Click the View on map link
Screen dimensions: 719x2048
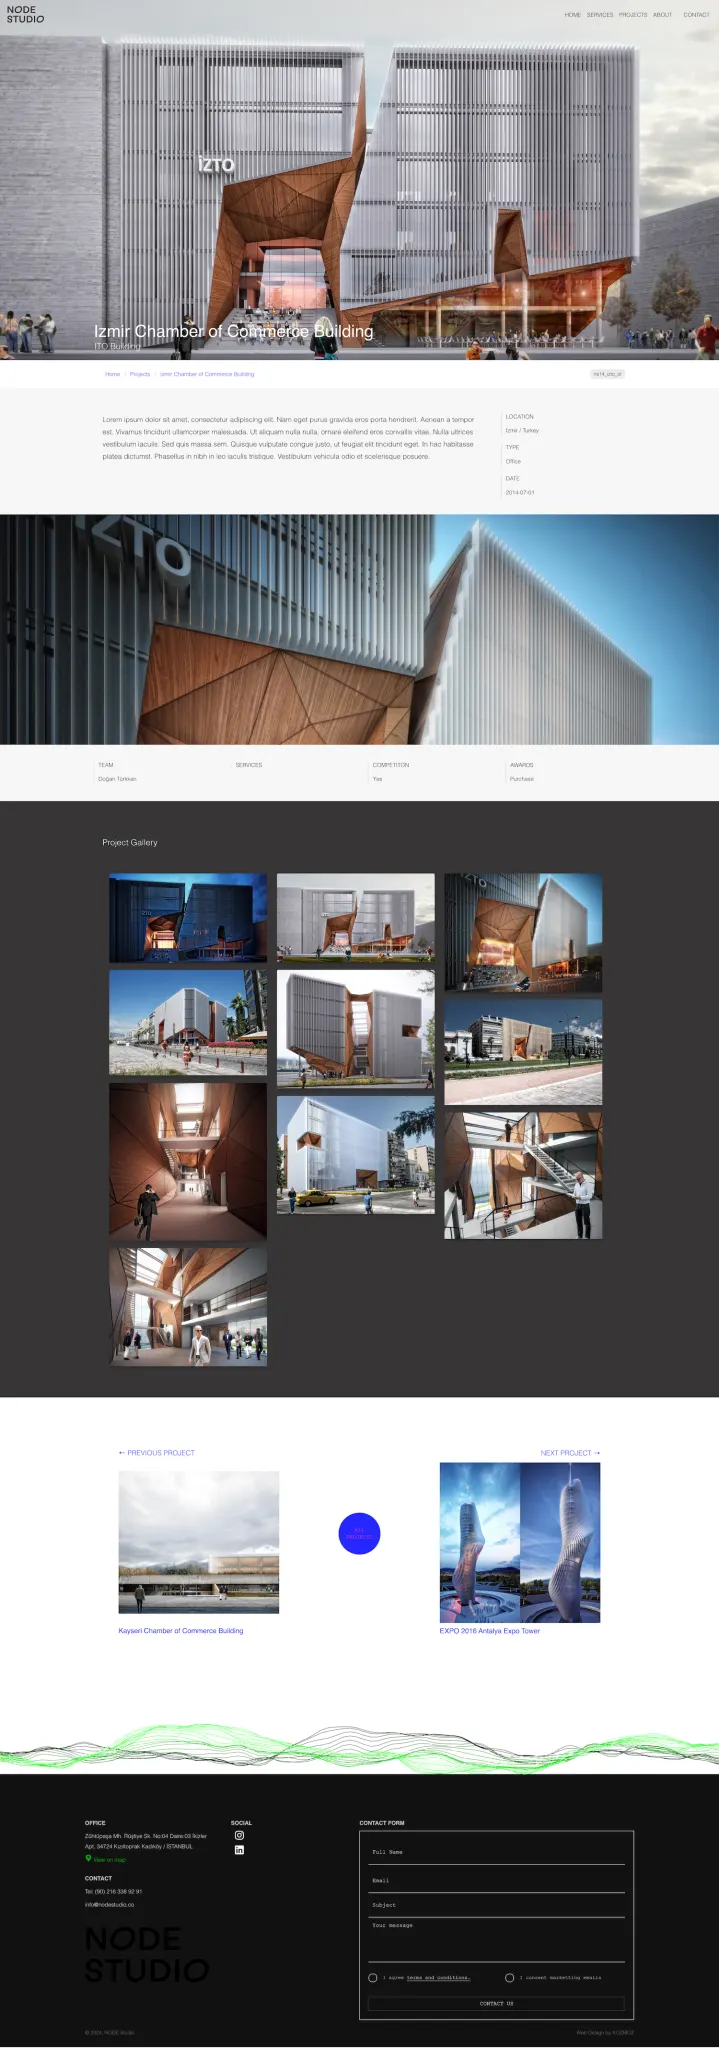click(x=110, y=1860)
